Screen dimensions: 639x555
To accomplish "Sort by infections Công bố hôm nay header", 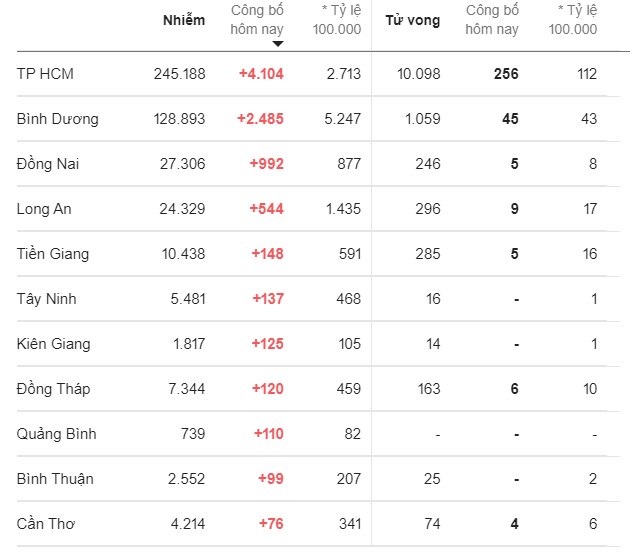I will pyautogui.click(x=257, y=20).
